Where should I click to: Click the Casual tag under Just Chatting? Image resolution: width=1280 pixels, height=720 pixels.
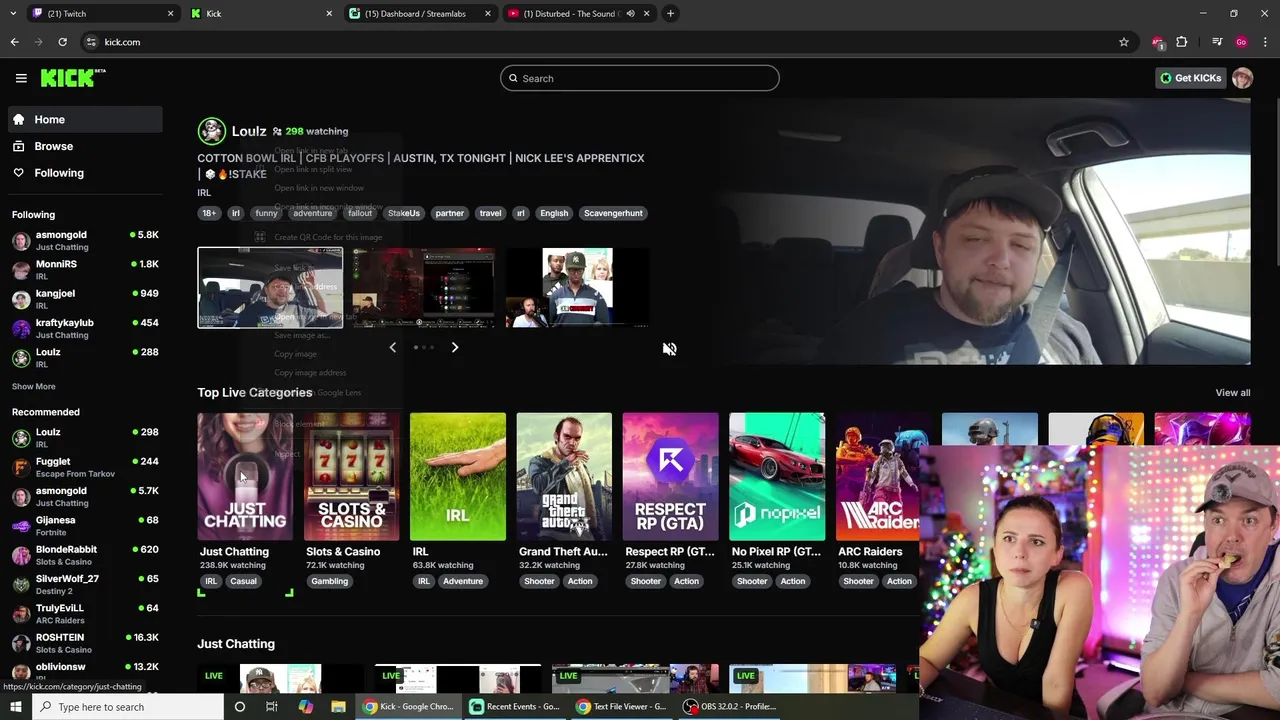(x=243, y=581)
